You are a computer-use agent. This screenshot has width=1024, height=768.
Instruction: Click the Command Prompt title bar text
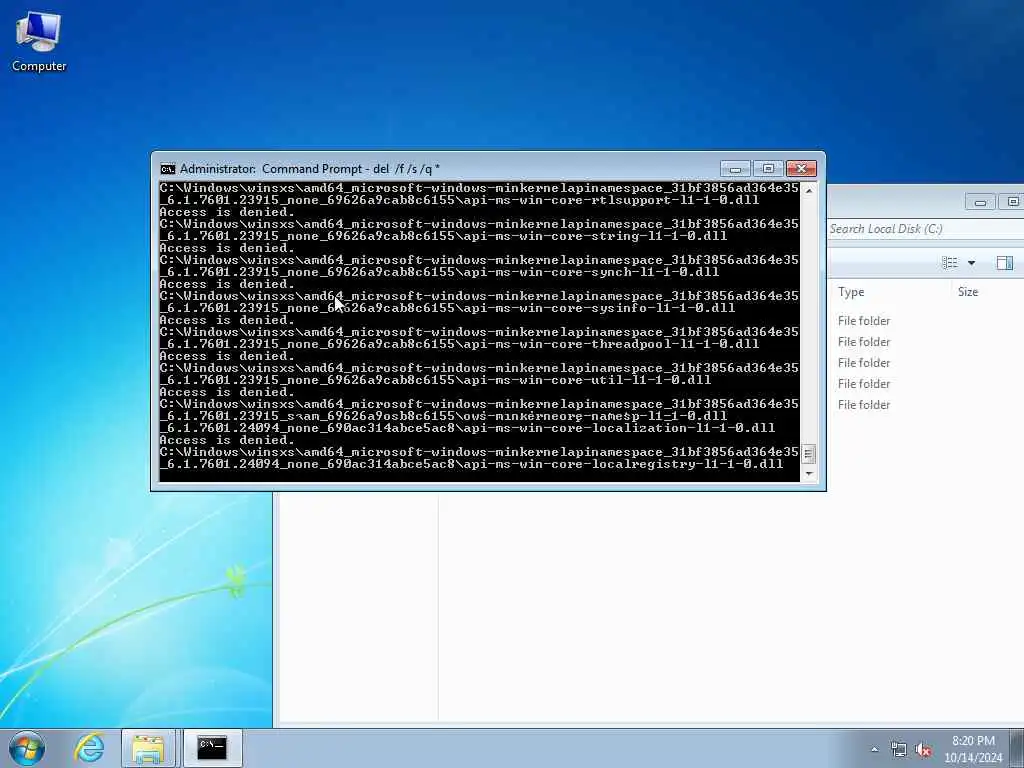310,169
